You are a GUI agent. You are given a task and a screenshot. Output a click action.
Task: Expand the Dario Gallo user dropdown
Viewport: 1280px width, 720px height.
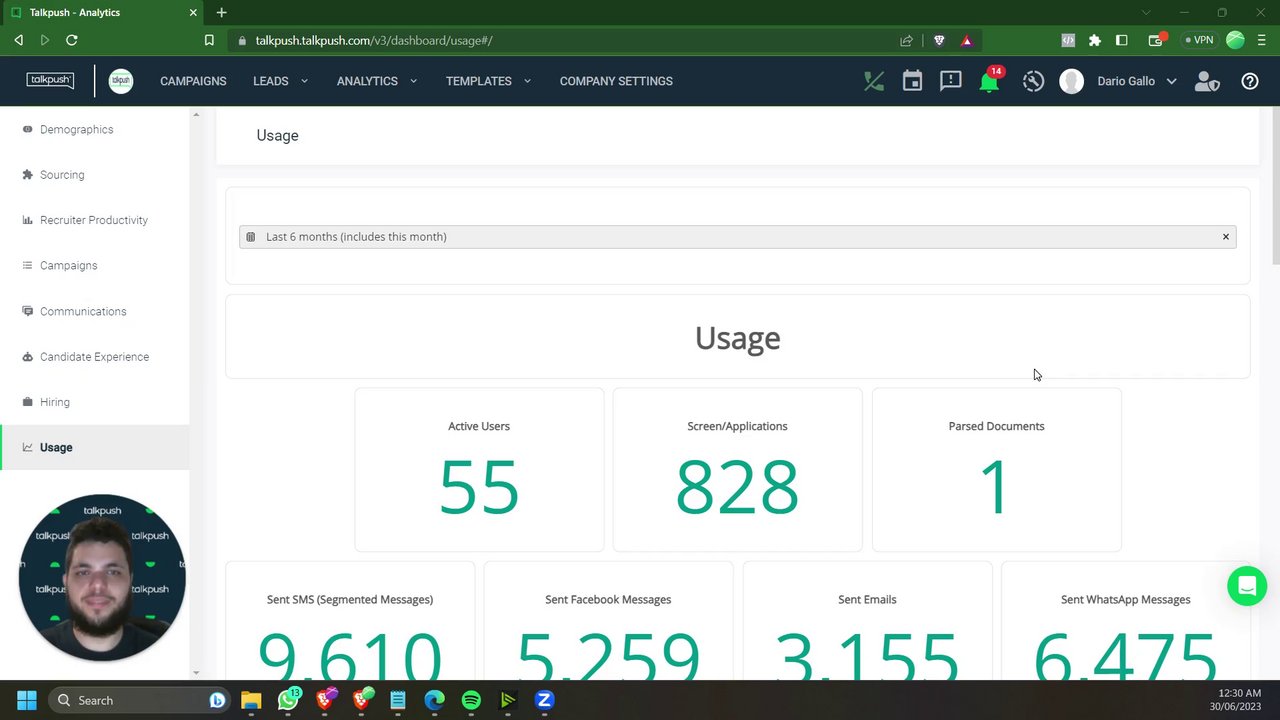tap(1137, 81)
